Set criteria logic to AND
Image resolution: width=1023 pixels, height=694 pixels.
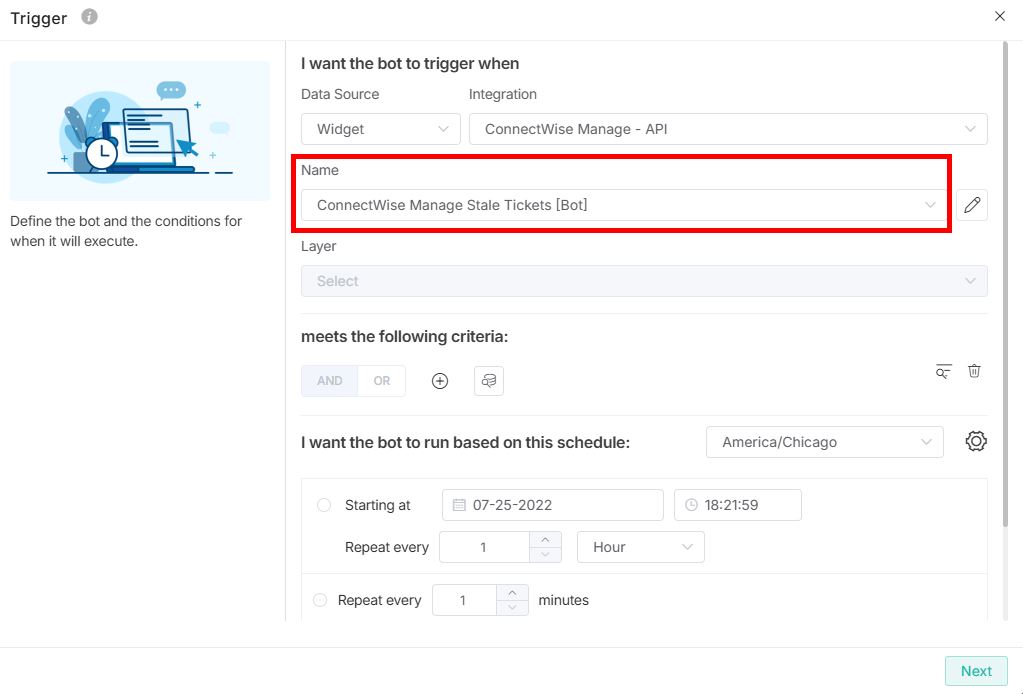[329, 381]
